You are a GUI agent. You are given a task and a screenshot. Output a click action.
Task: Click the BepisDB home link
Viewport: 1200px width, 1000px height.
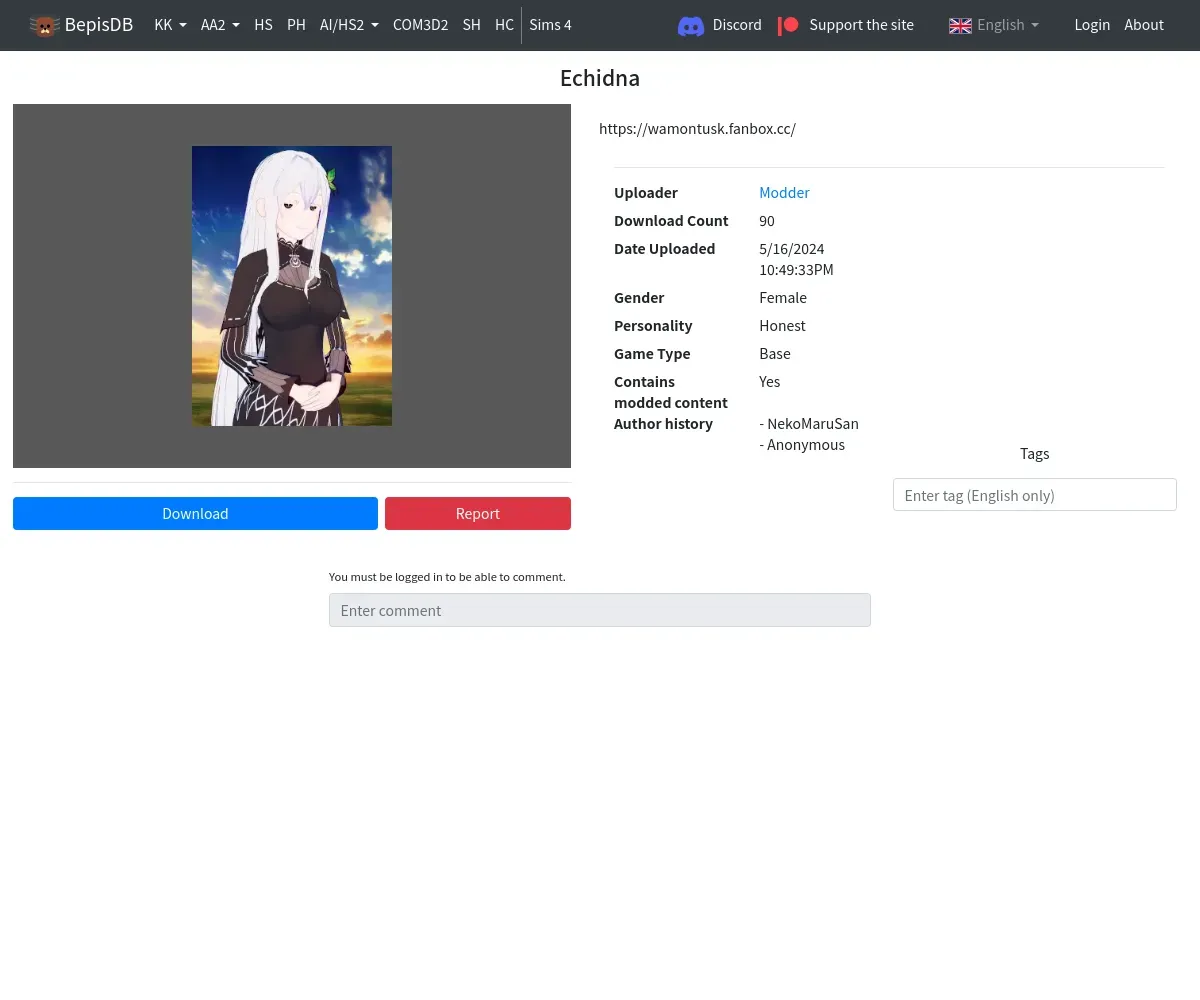click(81, 25)
